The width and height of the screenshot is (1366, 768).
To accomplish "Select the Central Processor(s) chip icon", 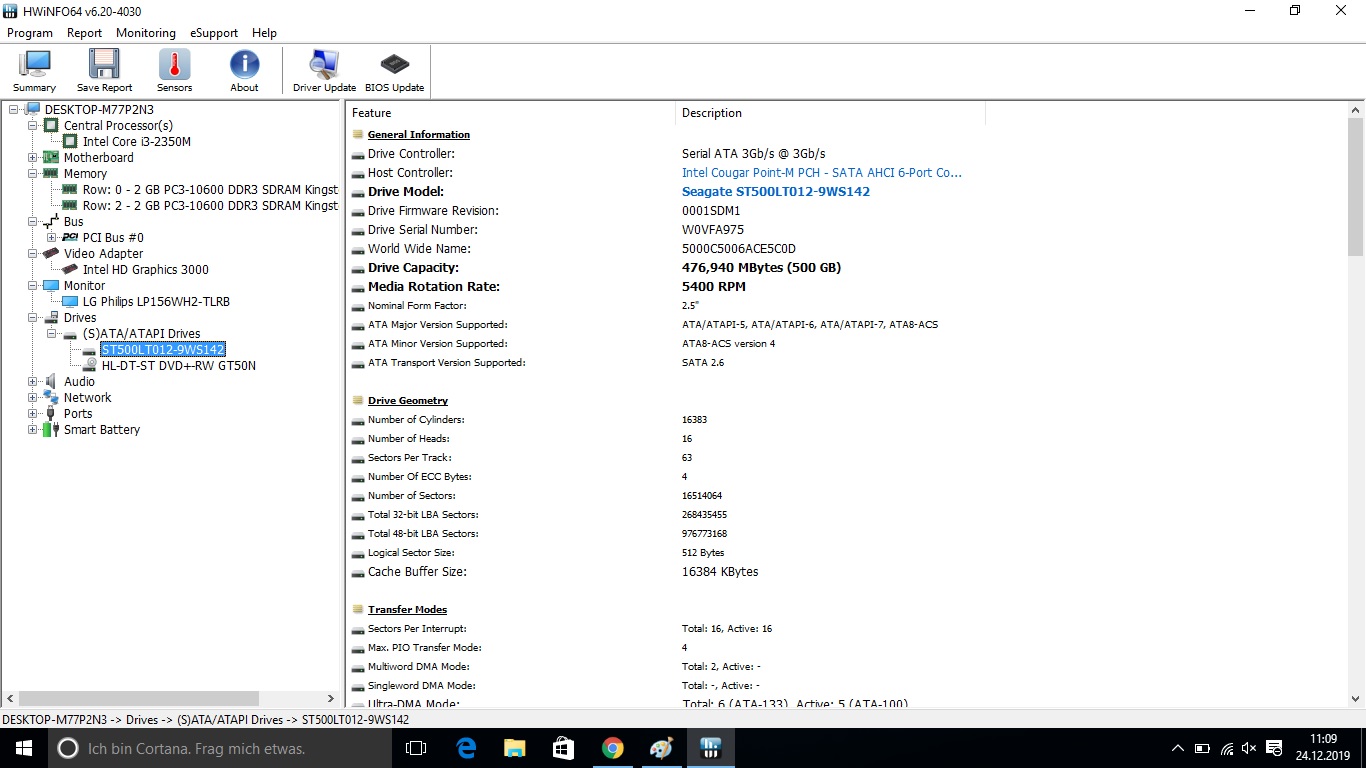I will (51, 126).
